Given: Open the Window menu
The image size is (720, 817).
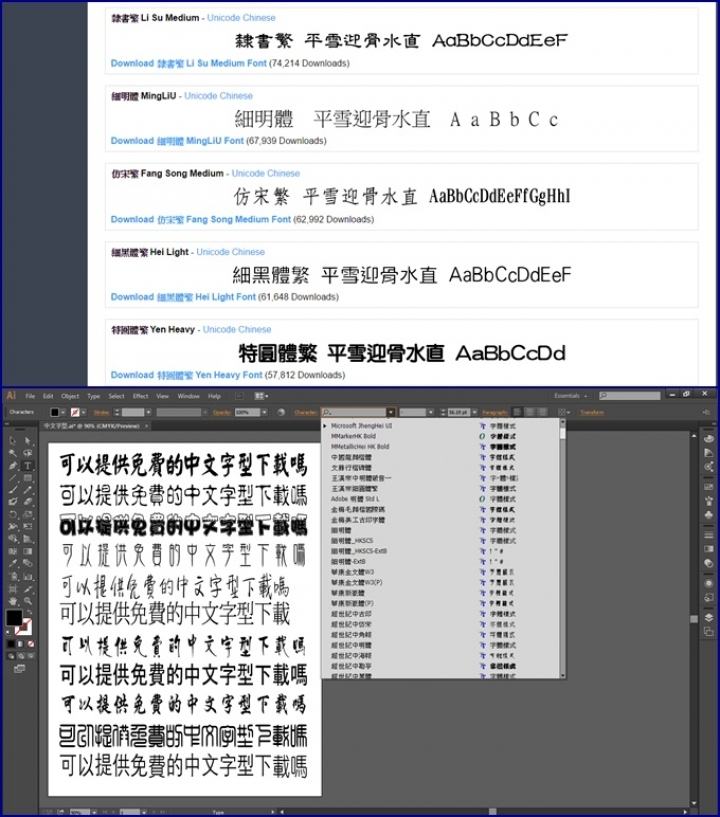Looking at the screenshot, I should [189, 396].
